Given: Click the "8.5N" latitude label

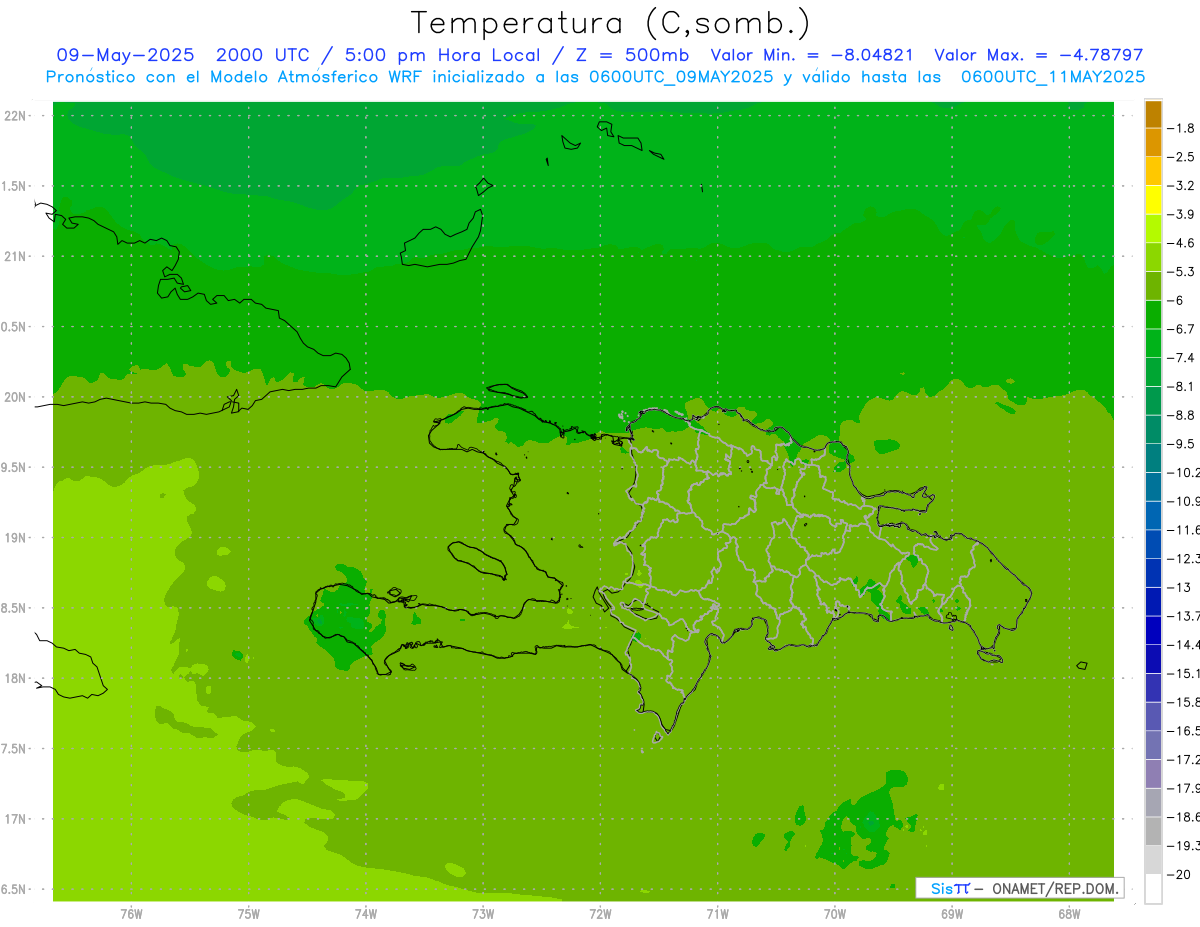Looking at the screenshot, I should pyautogui.click(x=15, y=608).
